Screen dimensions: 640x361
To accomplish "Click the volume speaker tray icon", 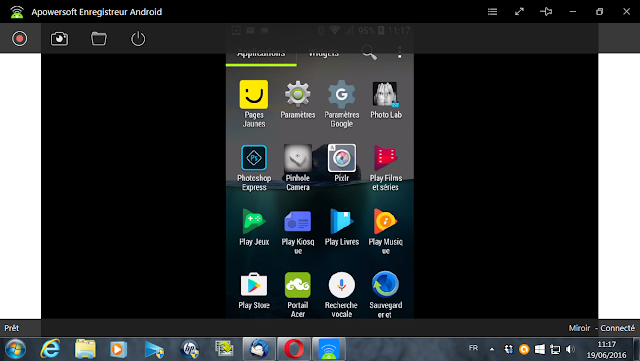I will pyautogui.click(x=570, y=349).
